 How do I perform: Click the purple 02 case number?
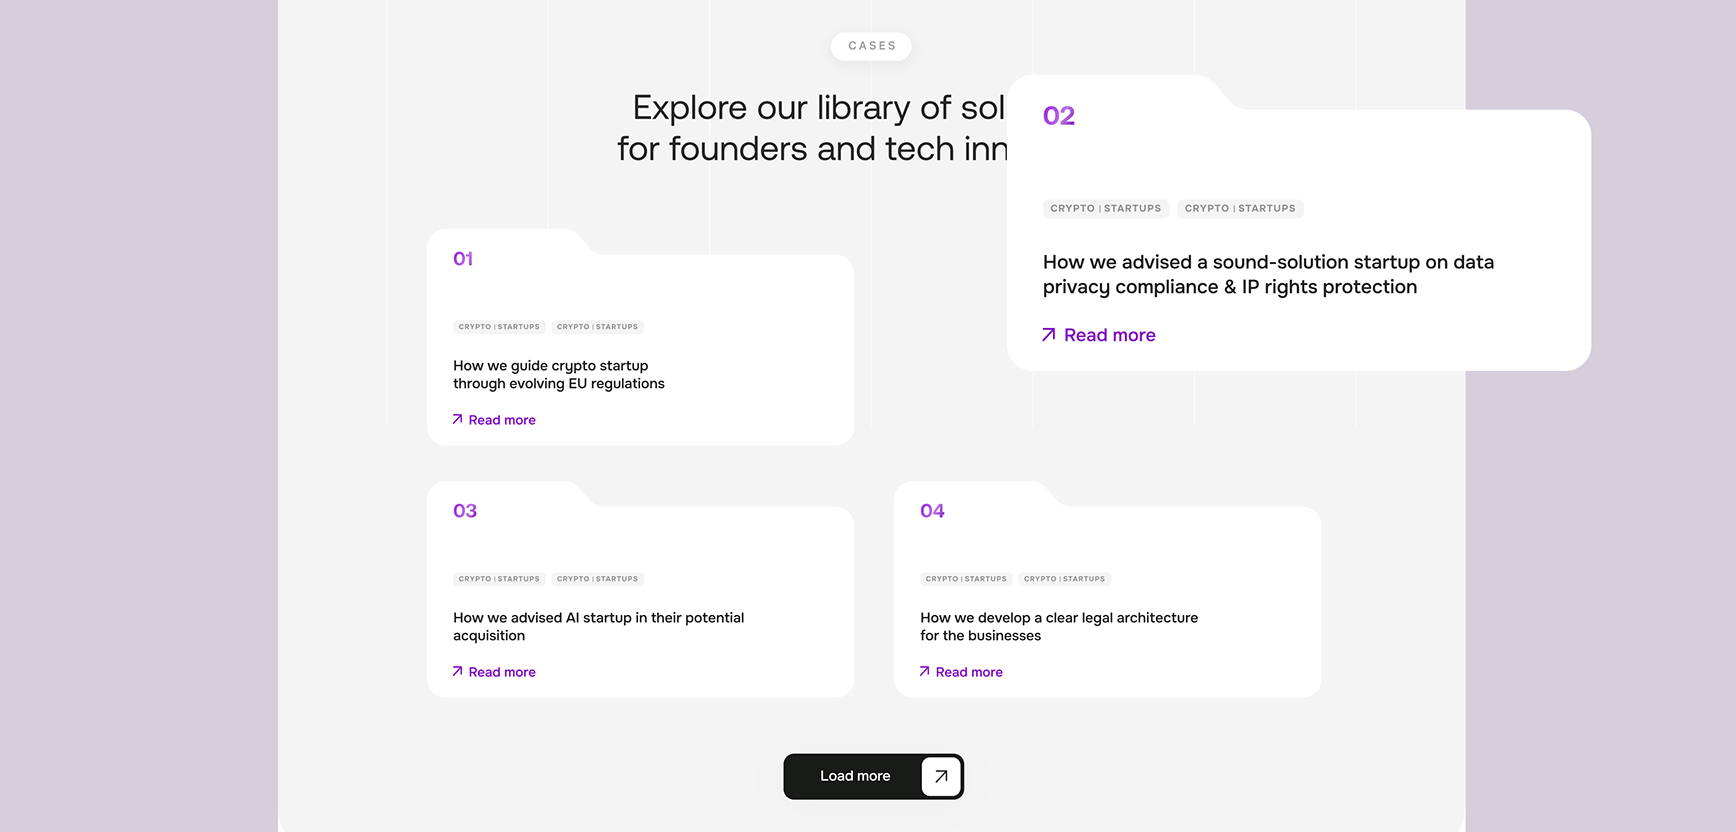point(1059,116)
